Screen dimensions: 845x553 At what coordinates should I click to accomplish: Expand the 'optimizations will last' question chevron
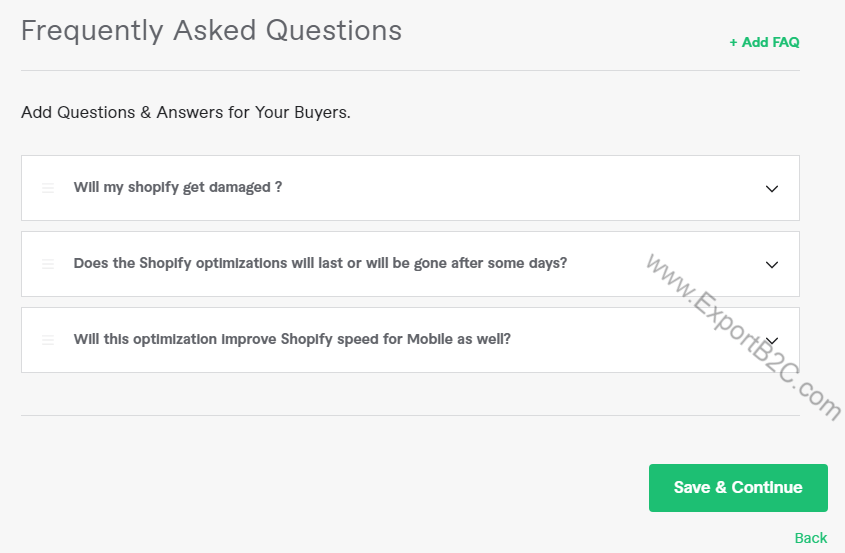click(x=771, y=264)
